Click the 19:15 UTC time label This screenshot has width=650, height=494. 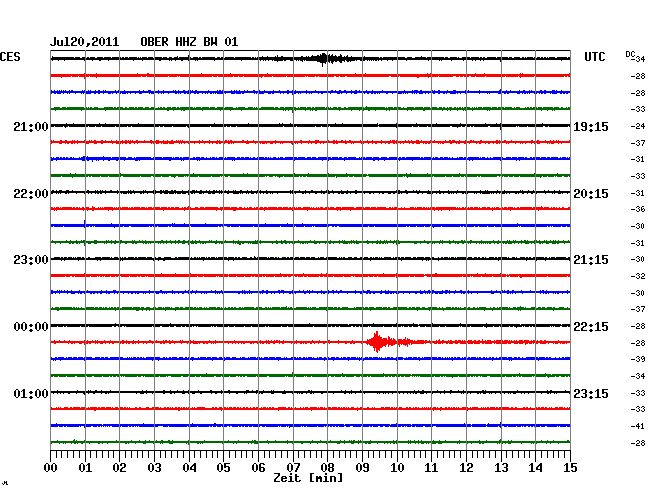[x=591, y=126]
